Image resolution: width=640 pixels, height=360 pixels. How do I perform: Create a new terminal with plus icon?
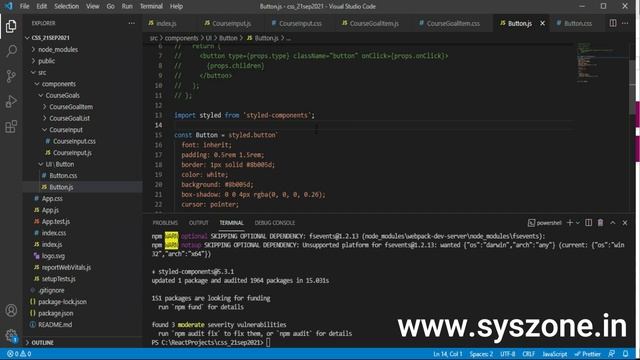pos(570,223)
